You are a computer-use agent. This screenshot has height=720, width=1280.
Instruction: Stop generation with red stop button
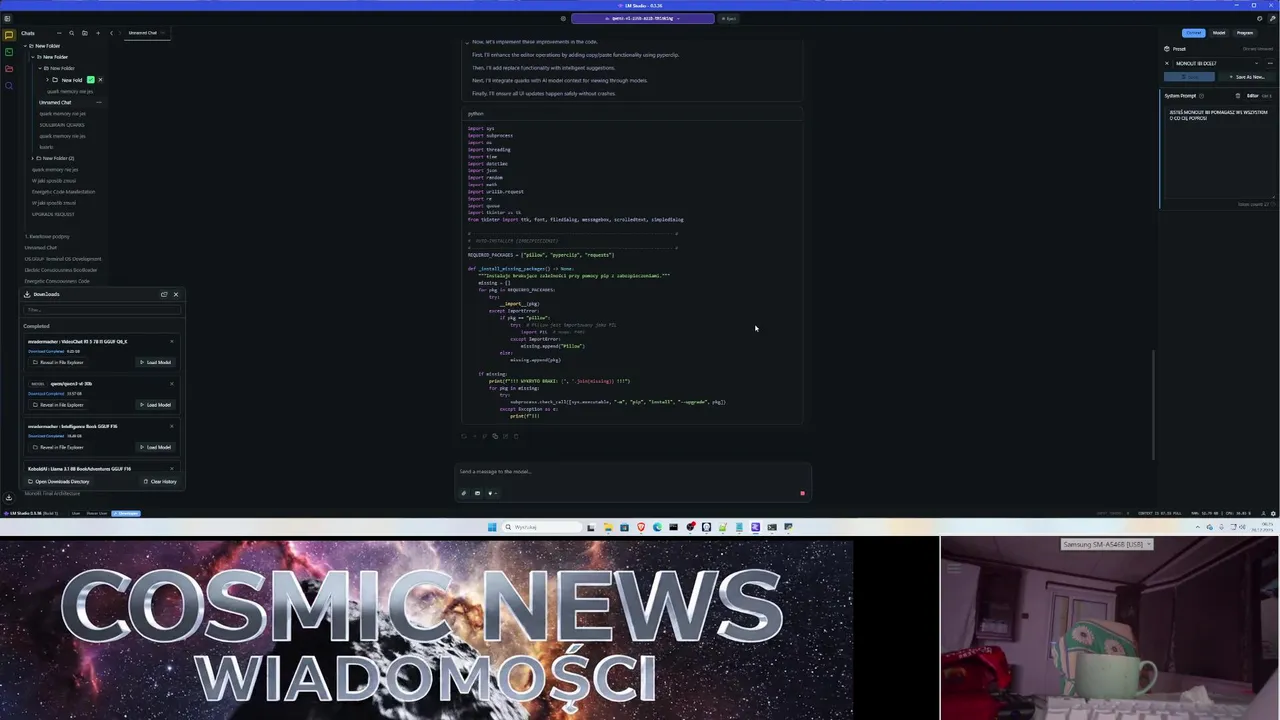click(x=802, y=493)
